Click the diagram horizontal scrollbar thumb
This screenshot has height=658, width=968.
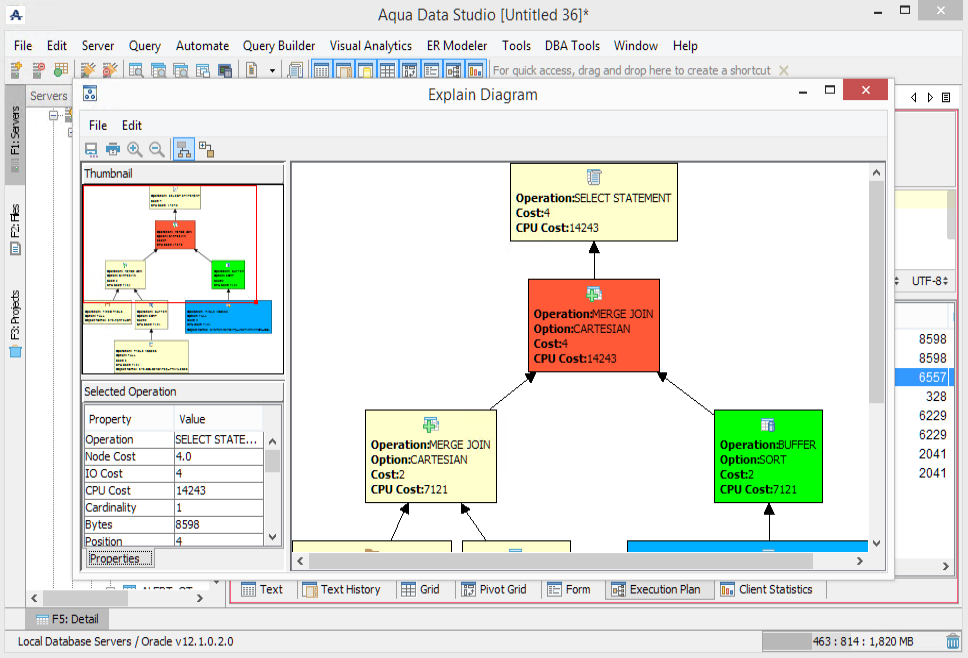point(561,560)
